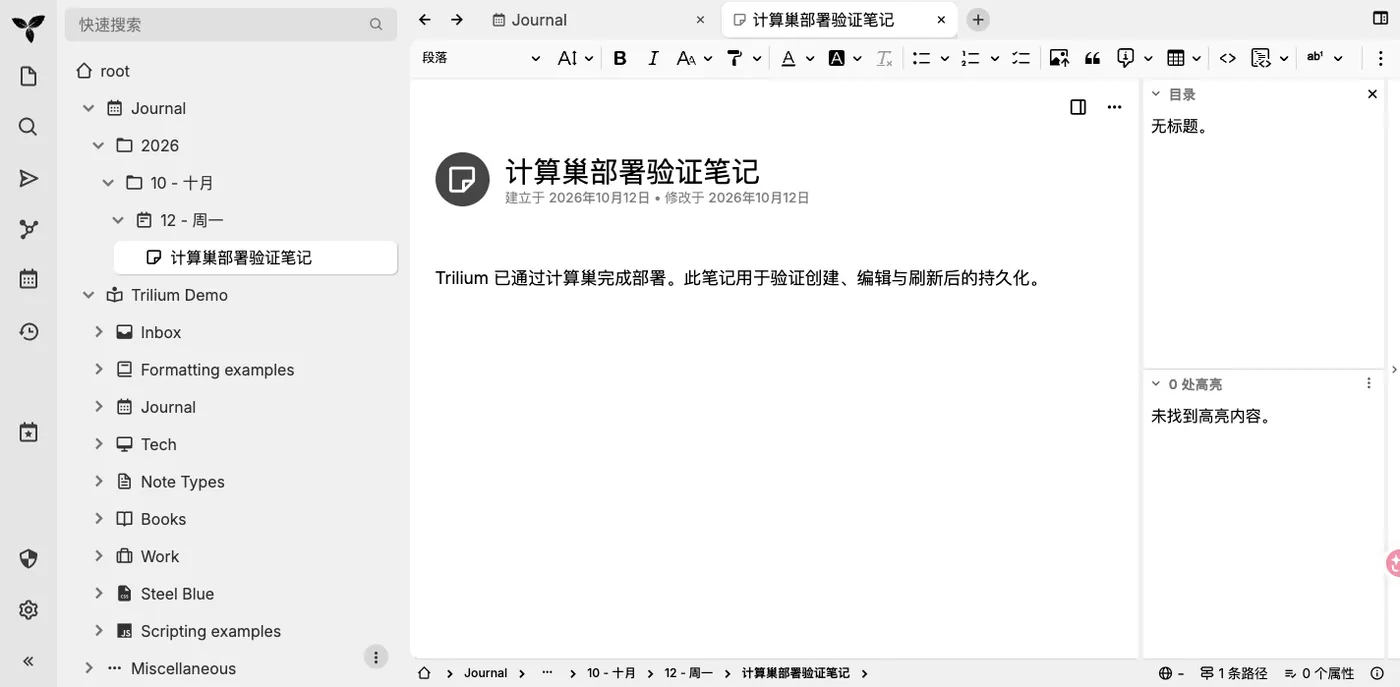Click the search magnifier in quick search box
This screenshot has width=1400, height=687.
pos(376,24)
